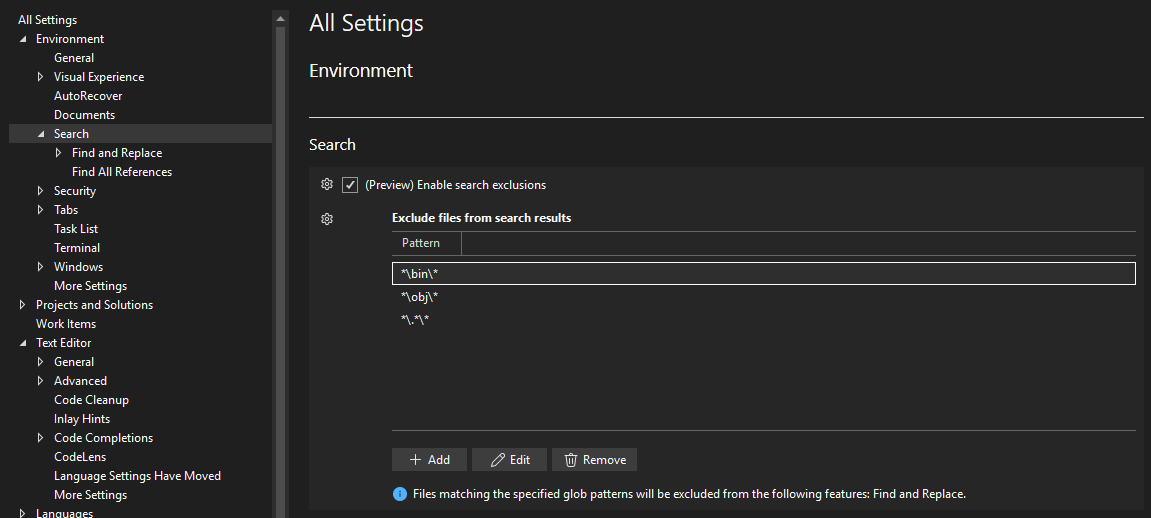This screenshot has width=1151, height=518.
Task: Click the pencil icon on Edit button
Action: [497, 460]
